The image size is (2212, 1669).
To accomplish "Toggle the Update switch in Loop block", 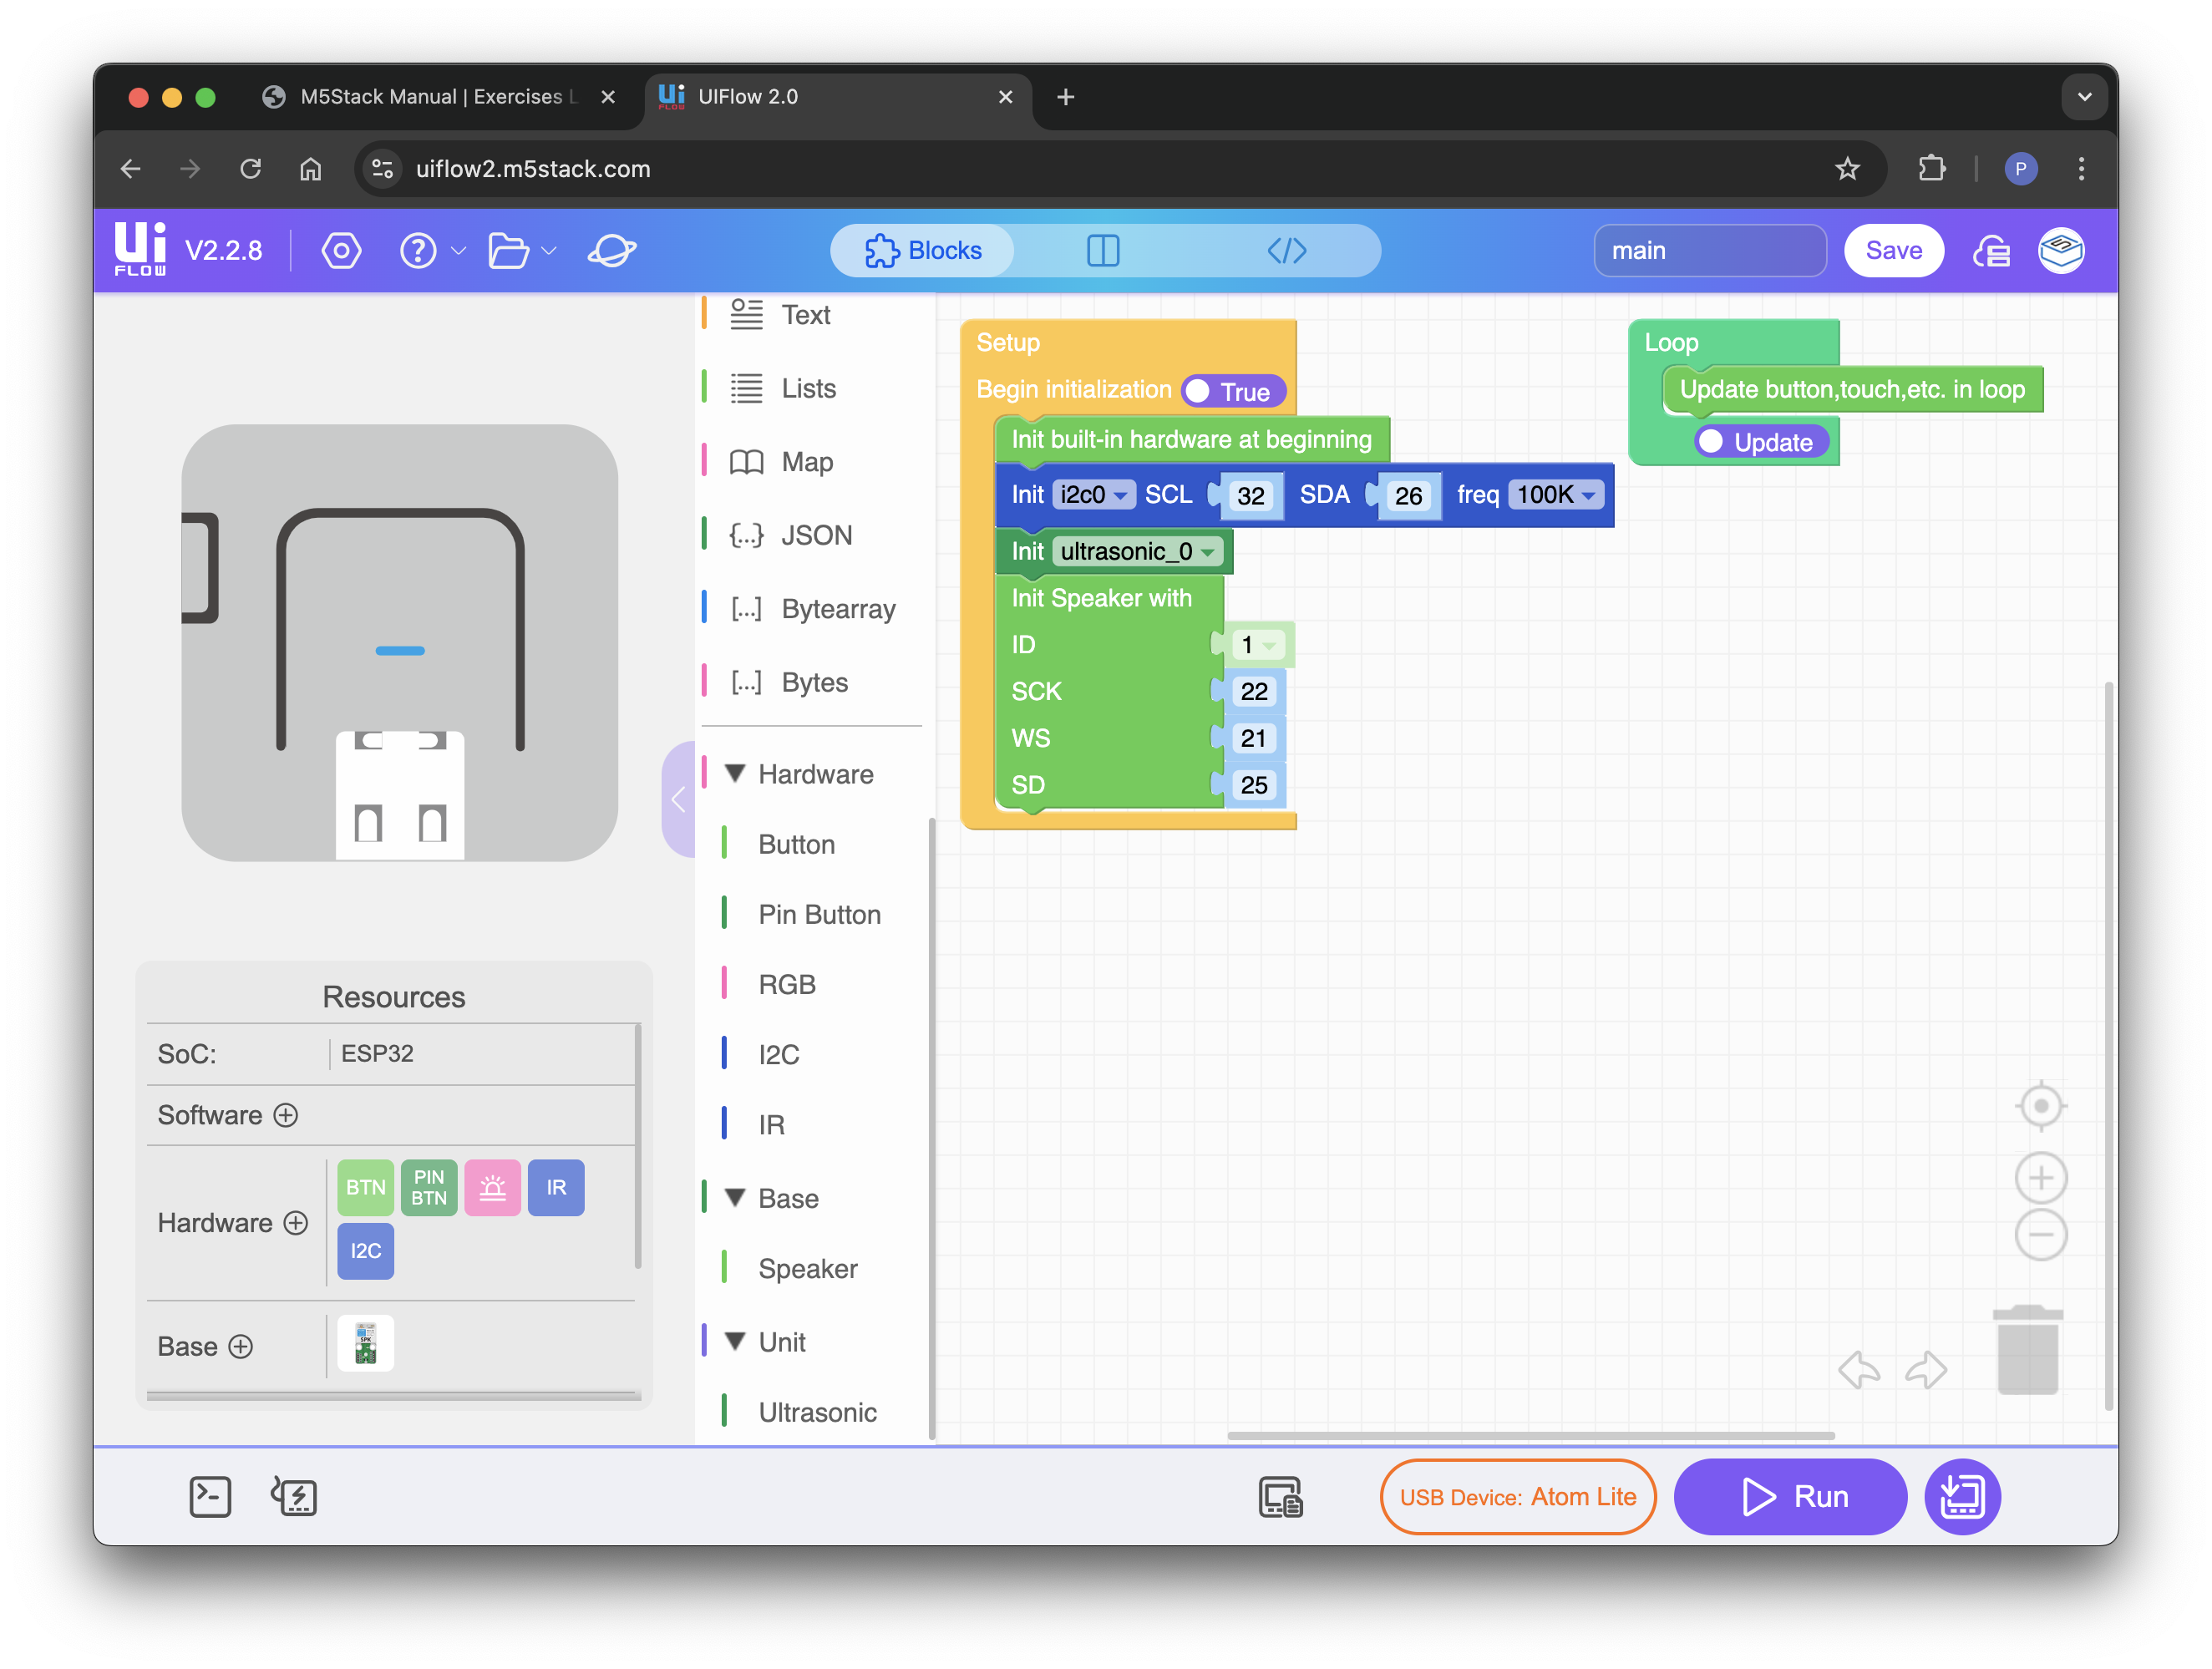I will tap(1761, 441).
